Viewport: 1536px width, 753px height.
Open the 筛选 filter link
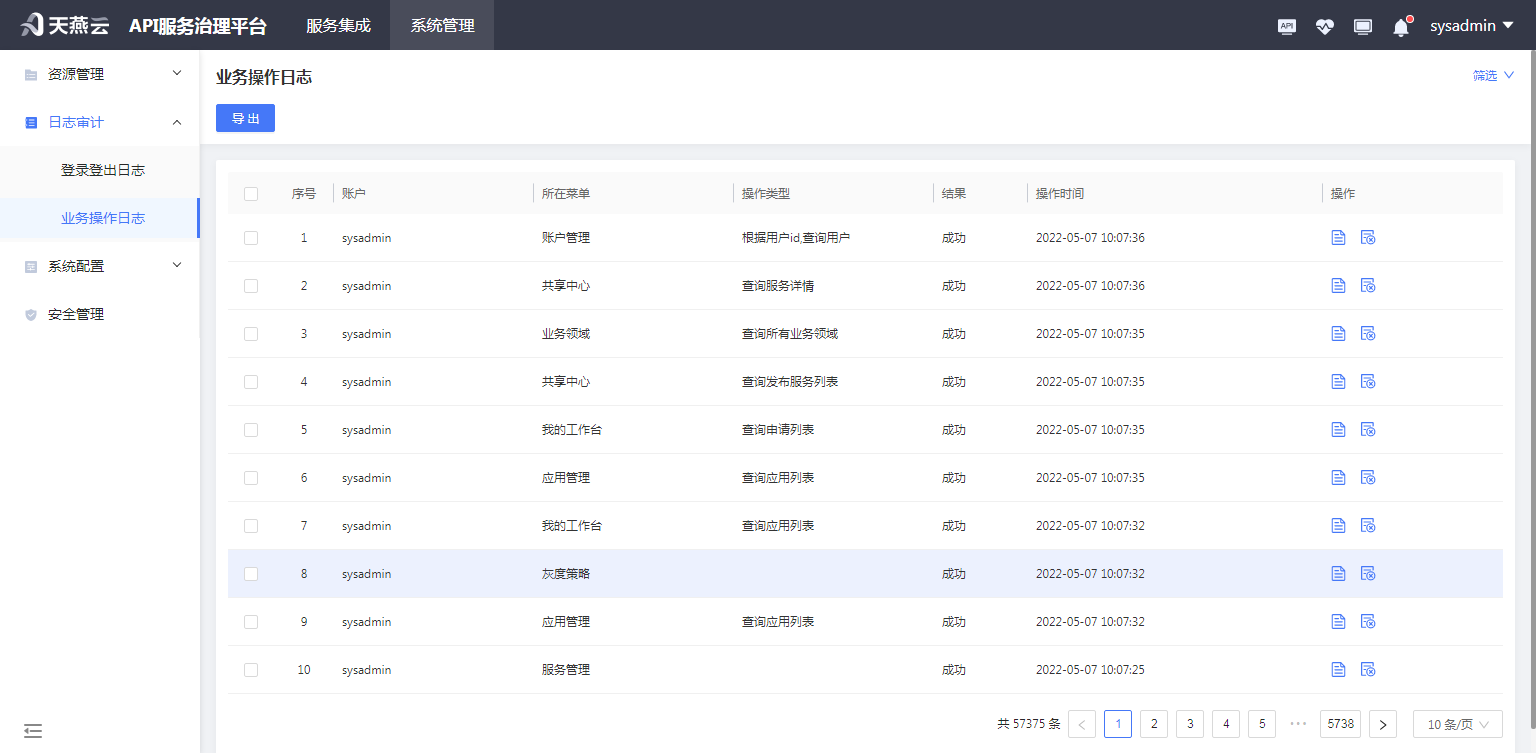pos(1491,74)
